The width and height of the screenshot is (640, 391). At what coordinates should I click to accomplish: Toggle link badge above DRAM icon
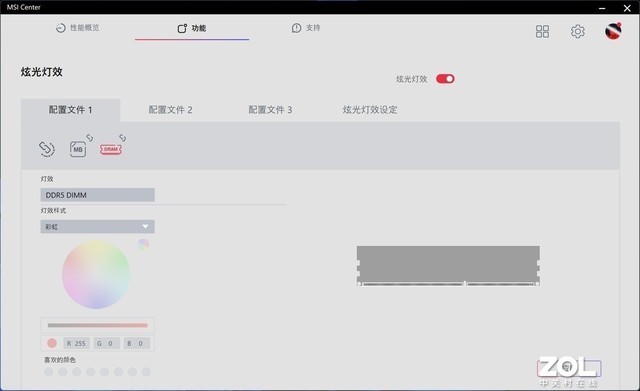click(122, 138)
